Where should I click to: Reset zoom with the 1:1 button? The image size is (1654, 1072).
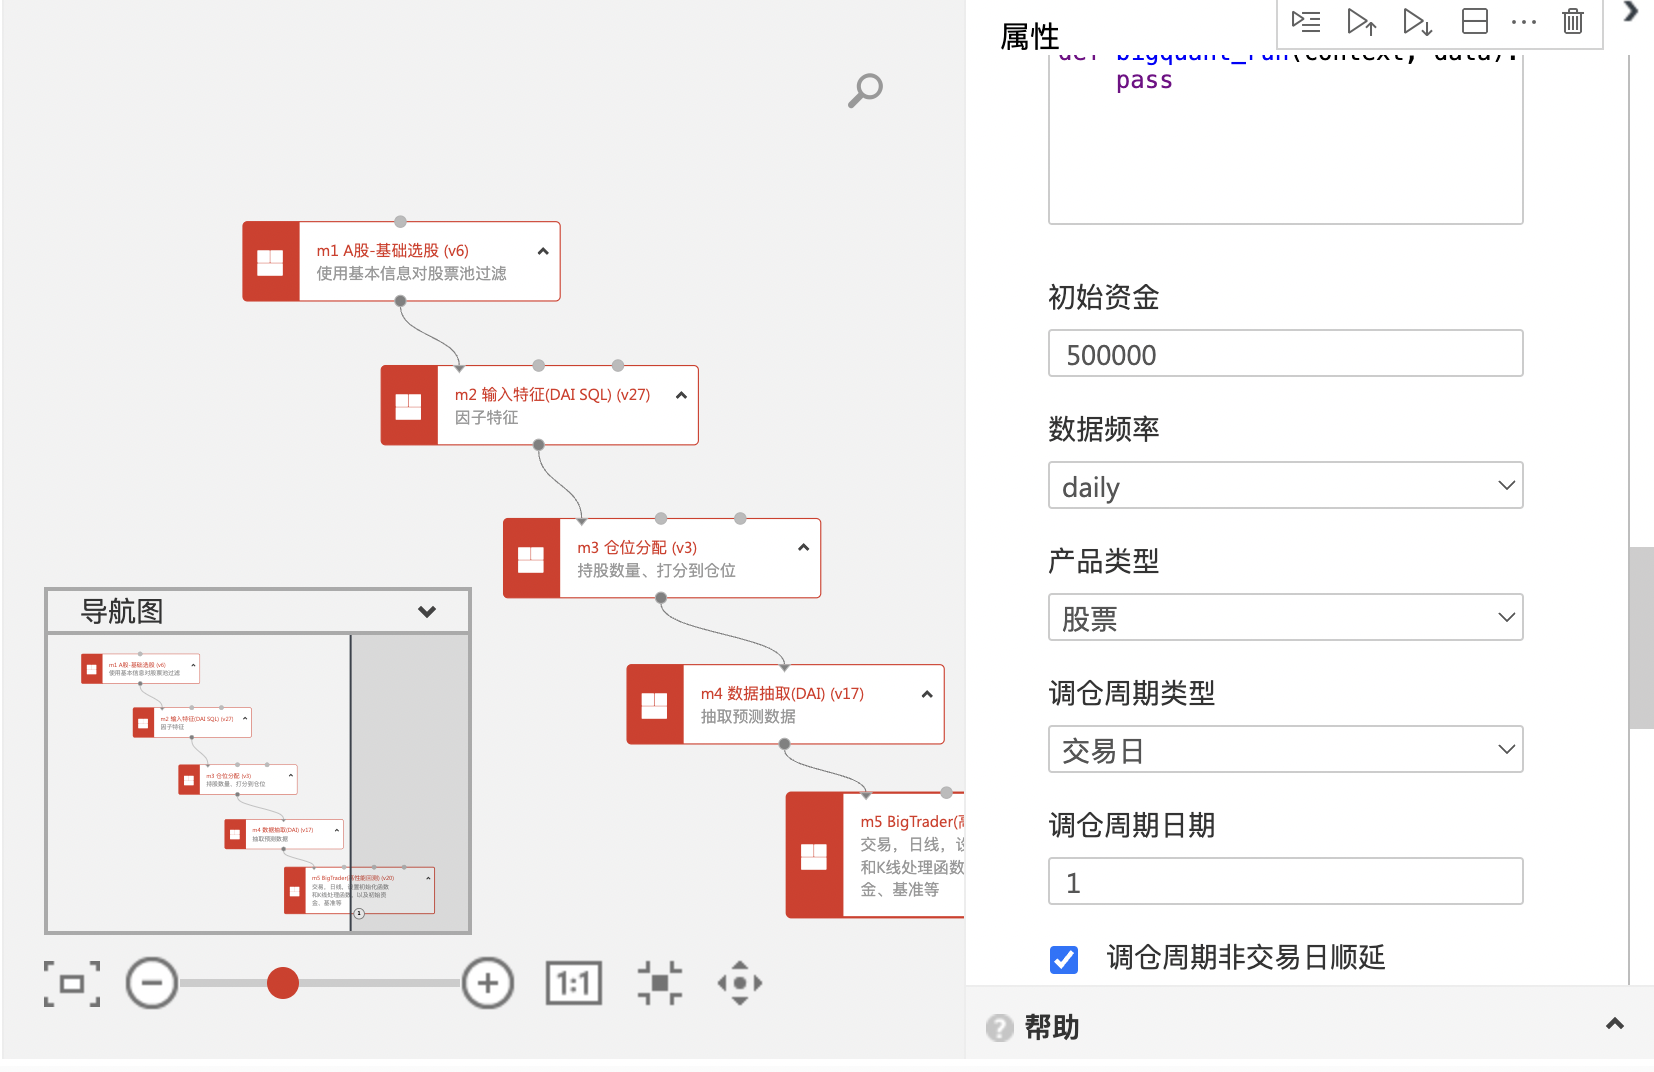pyautogui.click(x=573, y=984)
